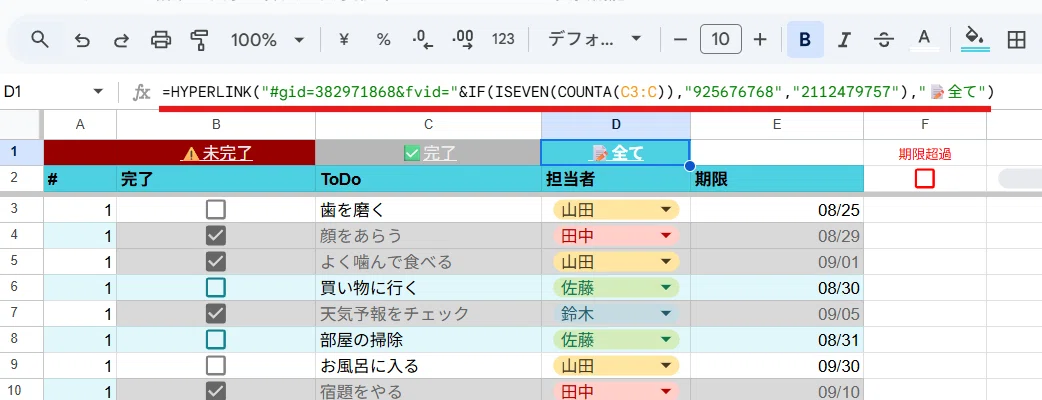Follow the 完了 filter link
The image size is (1042, 400).
430,153
